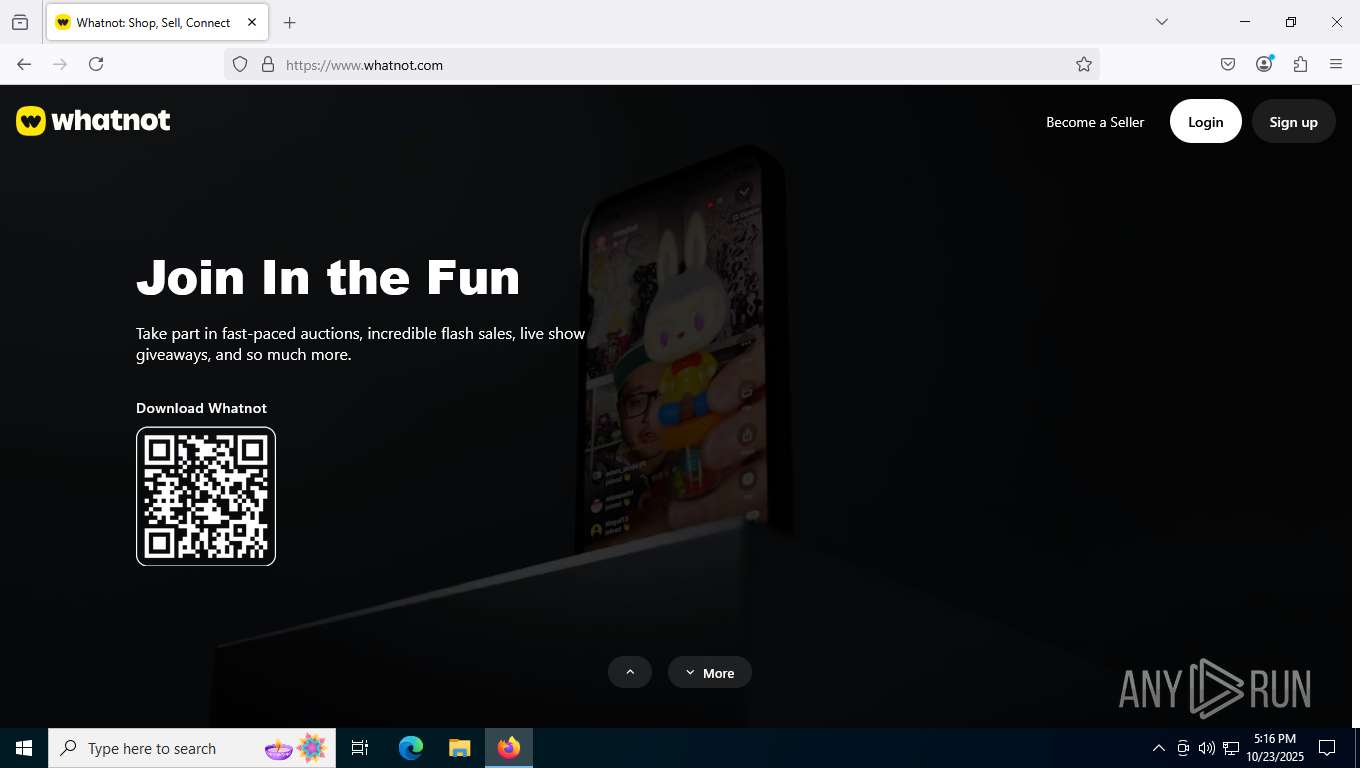Open the Firefox application menu
This screenshot has height=768, width=1360.
[1336, 64]
